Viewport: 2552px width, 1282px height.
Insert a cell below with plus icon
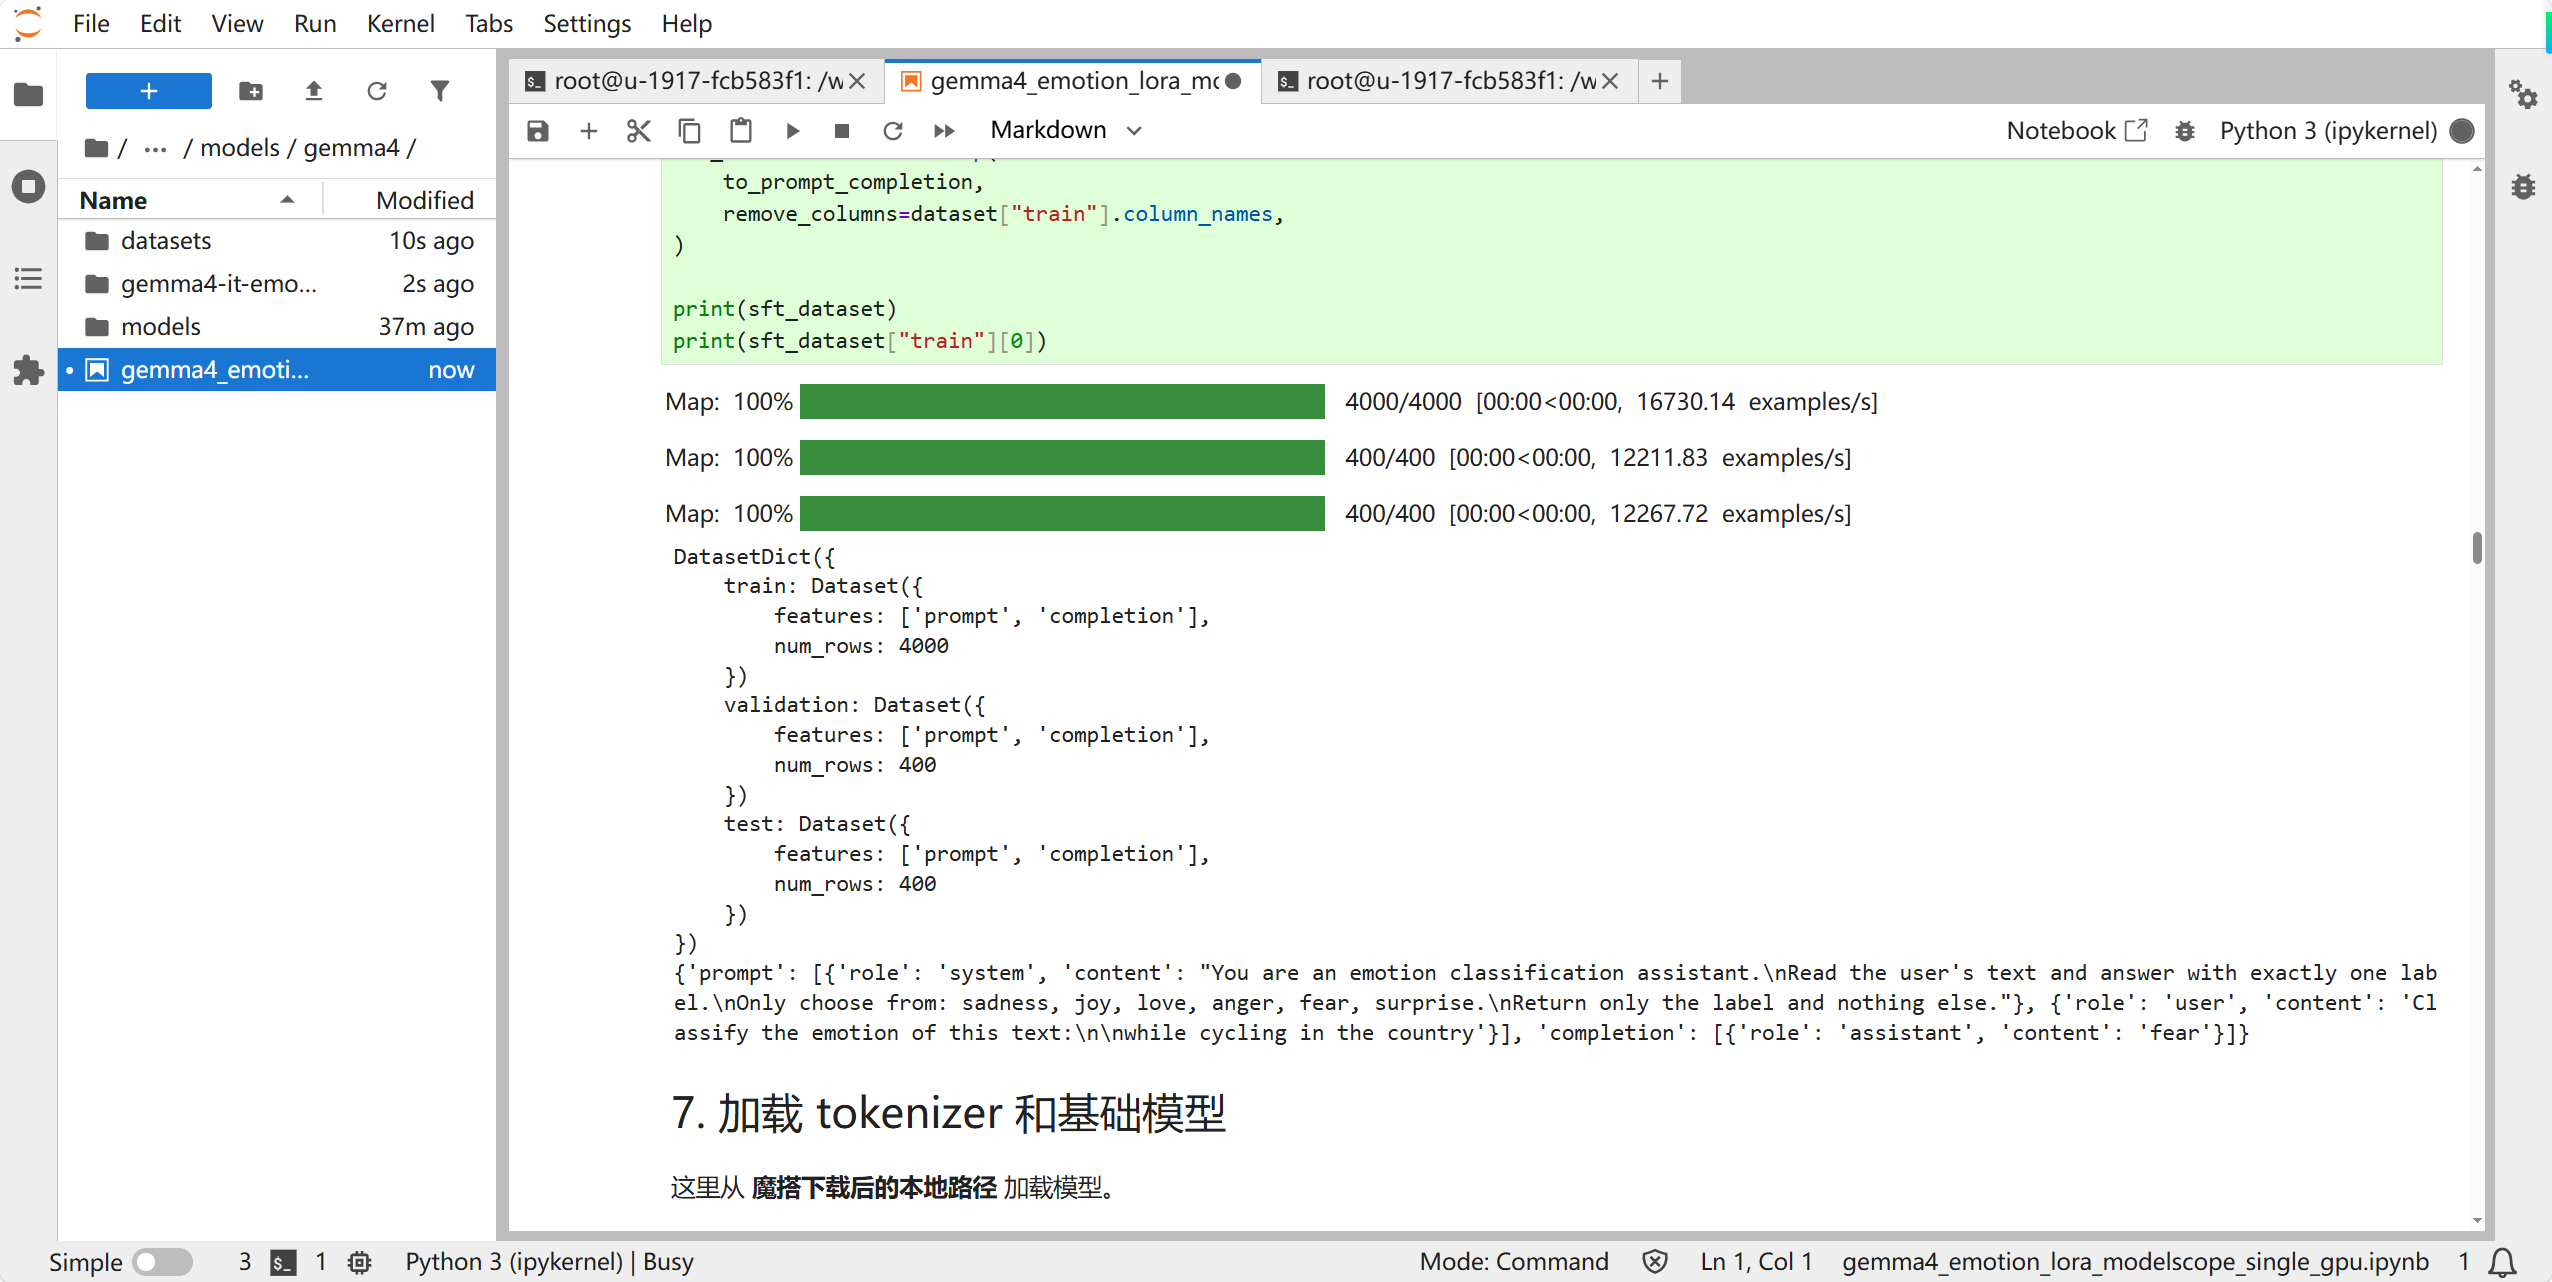point(589,131)
